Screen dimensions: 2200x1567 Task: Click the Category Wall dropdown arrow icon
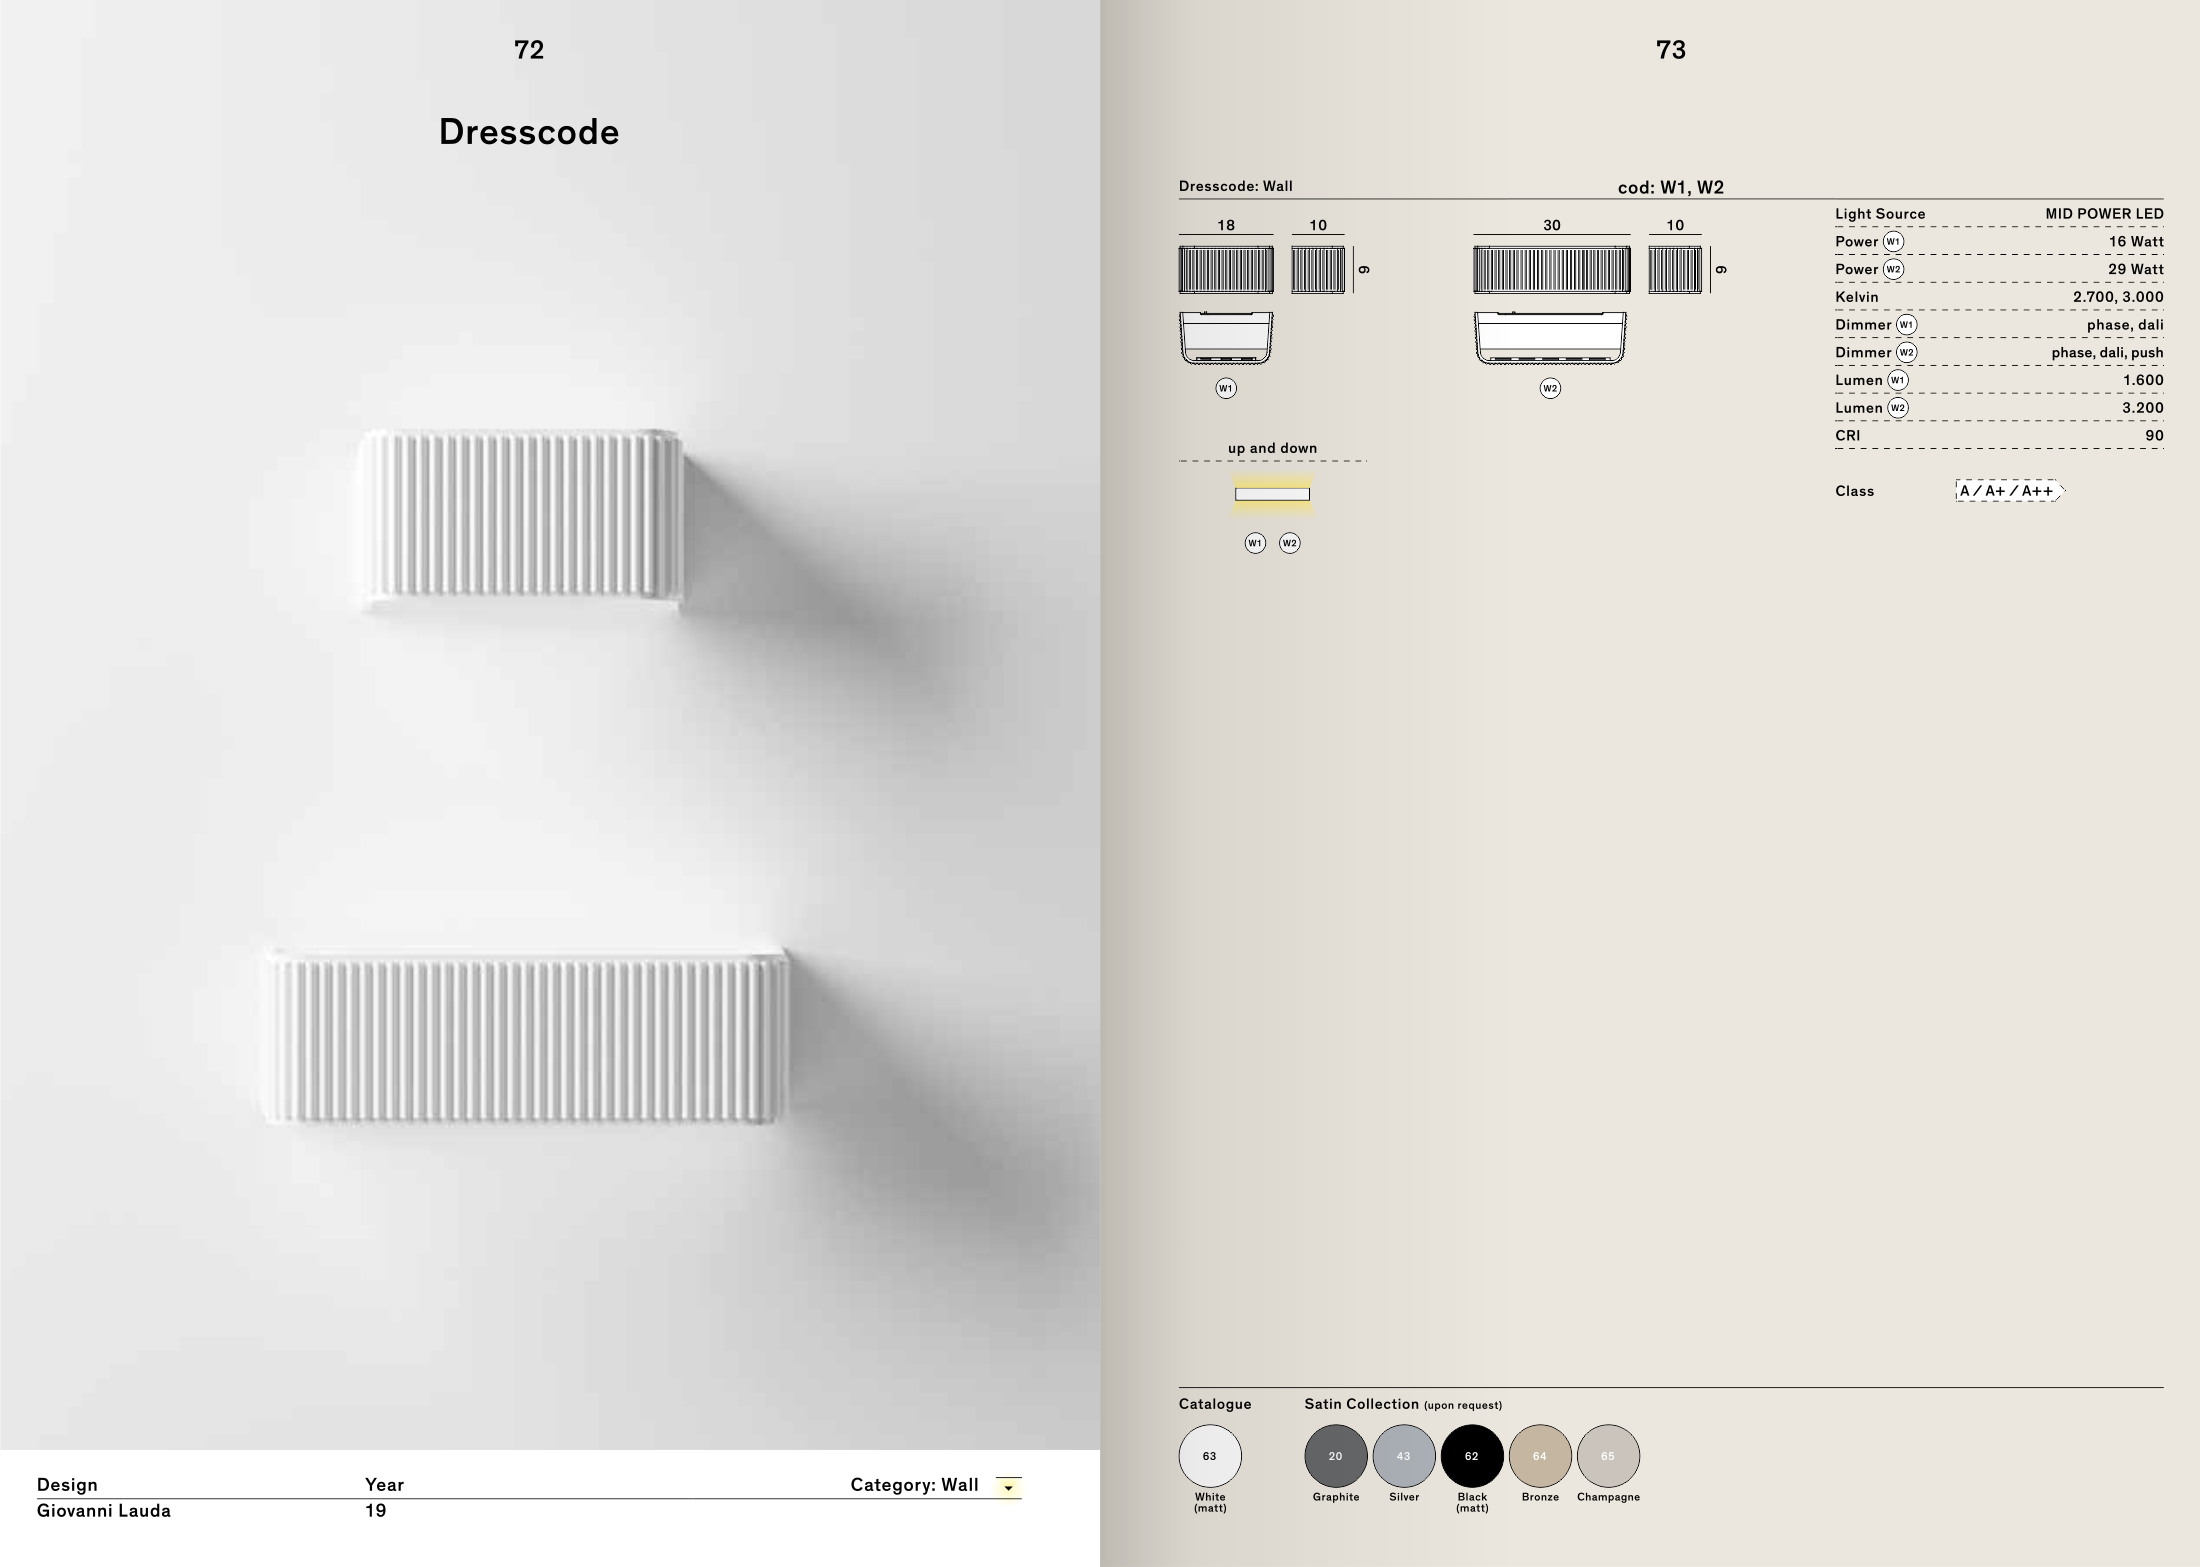(1008, 1487)
